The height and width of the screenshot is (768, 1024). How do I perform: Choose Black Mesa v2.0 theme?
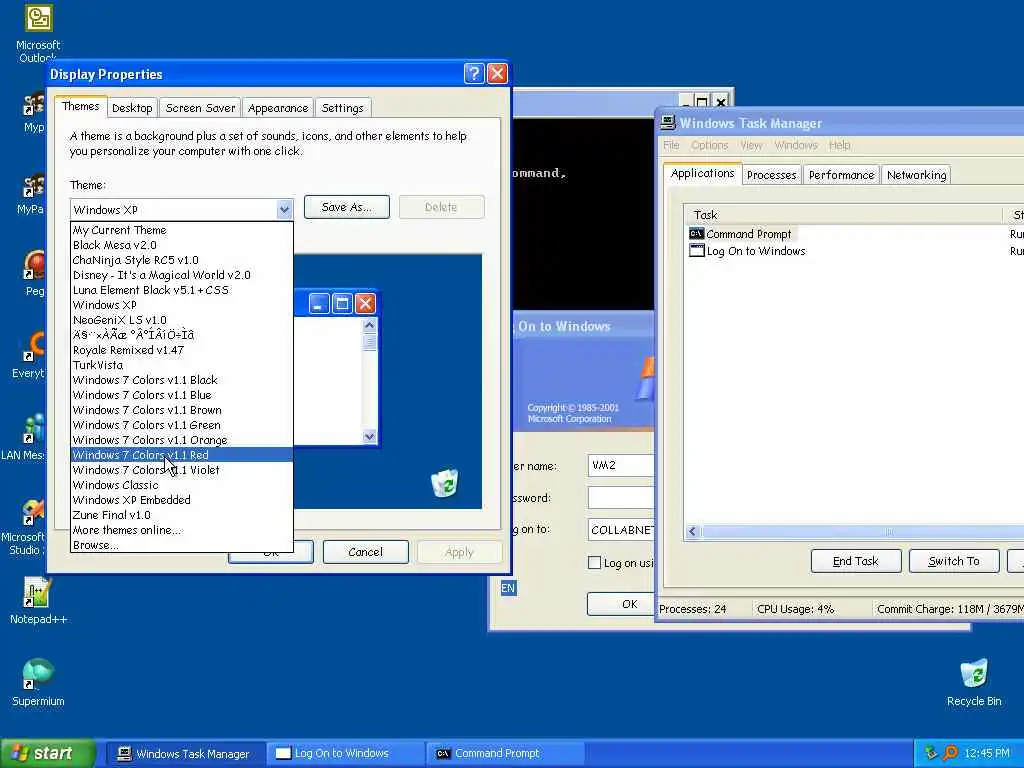pyautogui.click(x=182, y=245)
